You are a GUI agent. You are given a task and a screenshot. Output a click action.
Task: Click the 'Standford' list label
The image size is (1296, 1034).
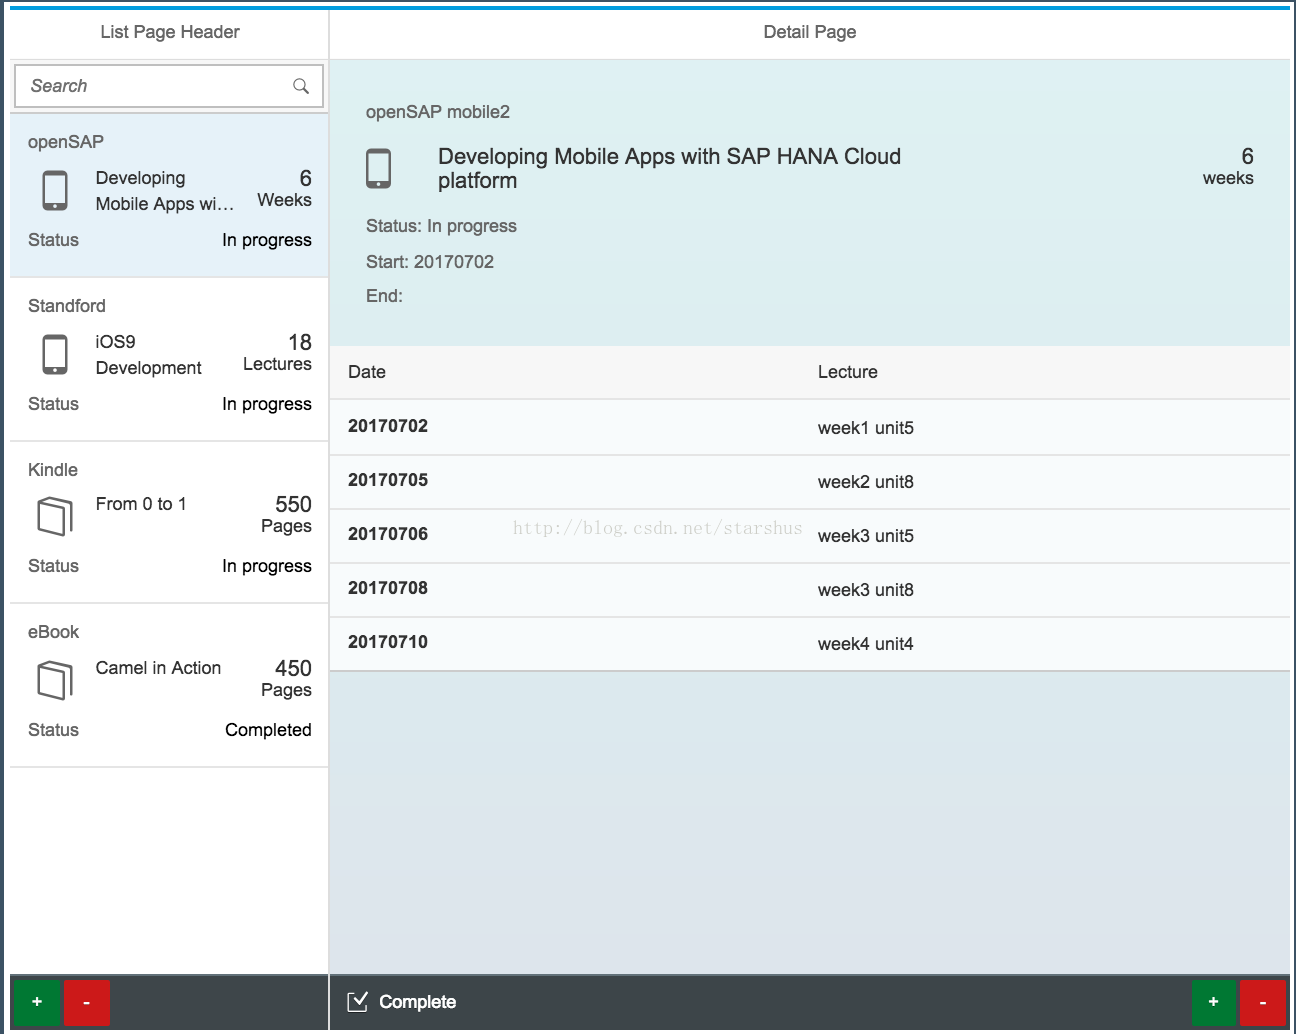click(x=67, y=306)
